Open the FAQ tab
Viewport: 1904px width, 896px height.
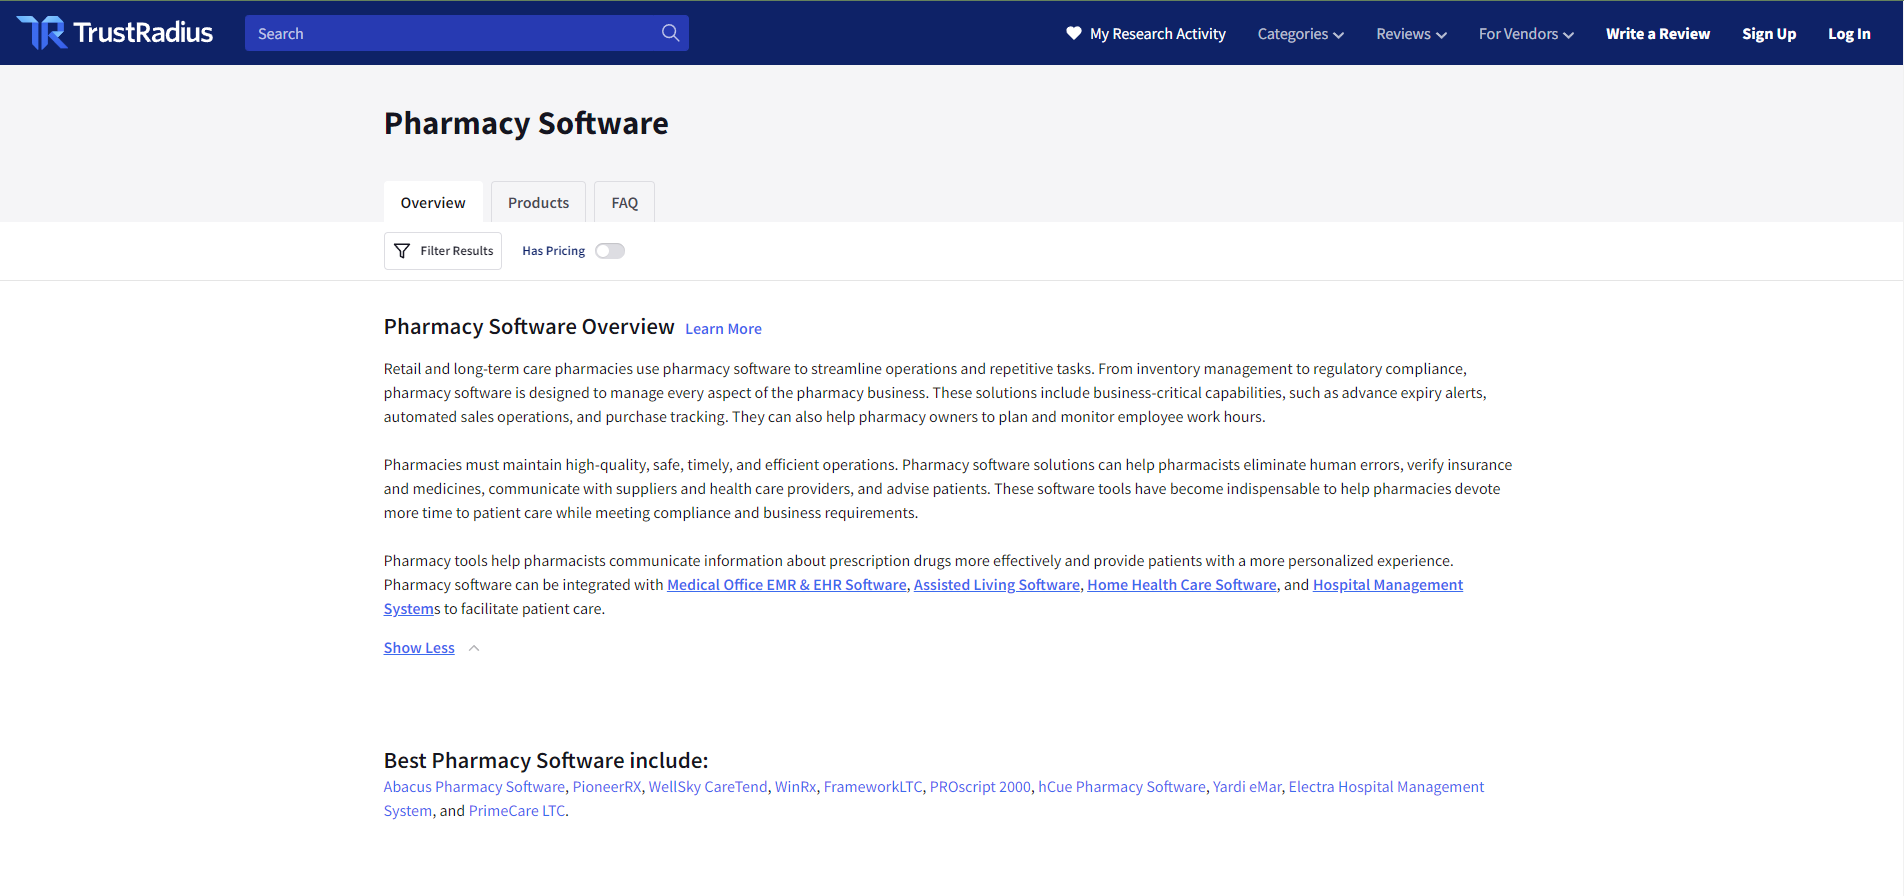pyautogui.click(x=625, y=202)
